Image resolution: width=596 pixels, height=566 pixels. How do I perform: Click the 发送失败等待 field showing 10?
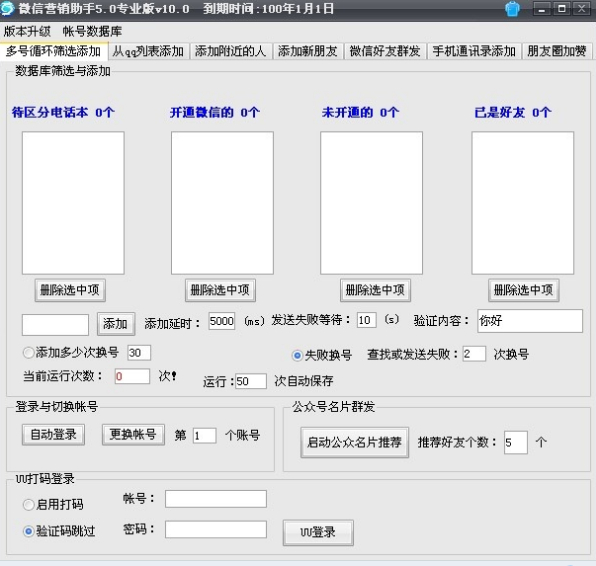[366, 320]
